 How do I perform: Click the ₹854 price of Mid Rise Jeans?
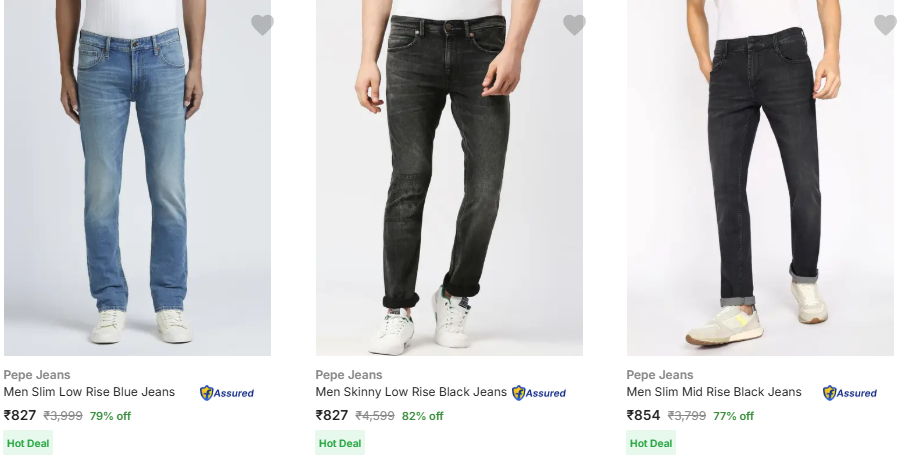[x=643, y=416]
